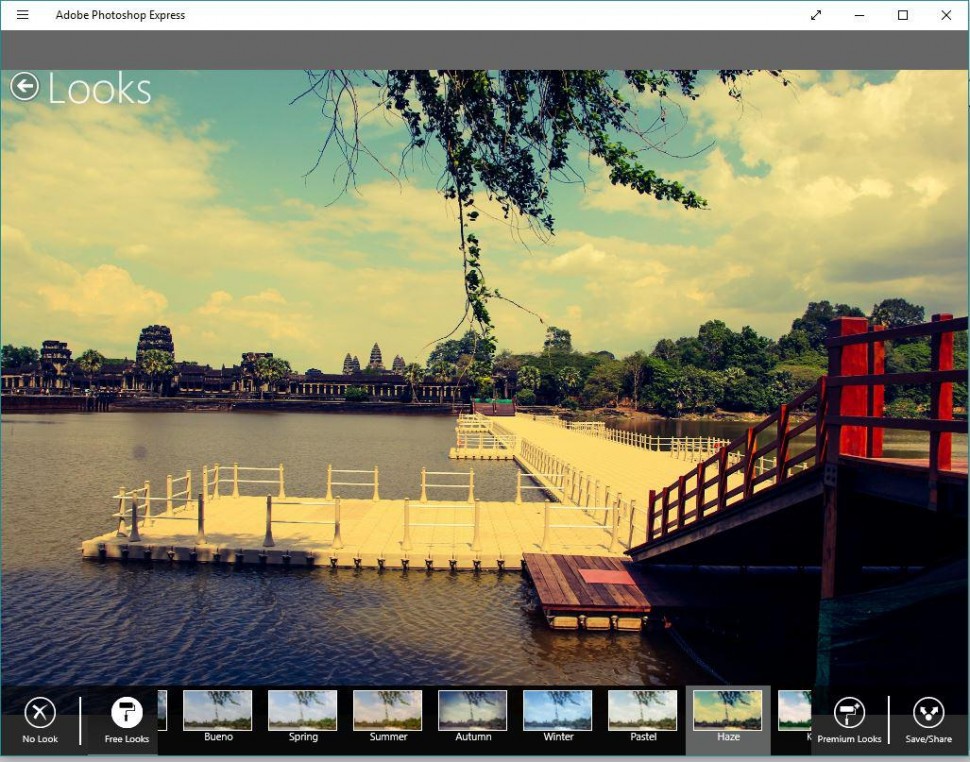Click the partially hidden look before Bueno
Screen dimensions: 970x762
click(x=162, y=711)
